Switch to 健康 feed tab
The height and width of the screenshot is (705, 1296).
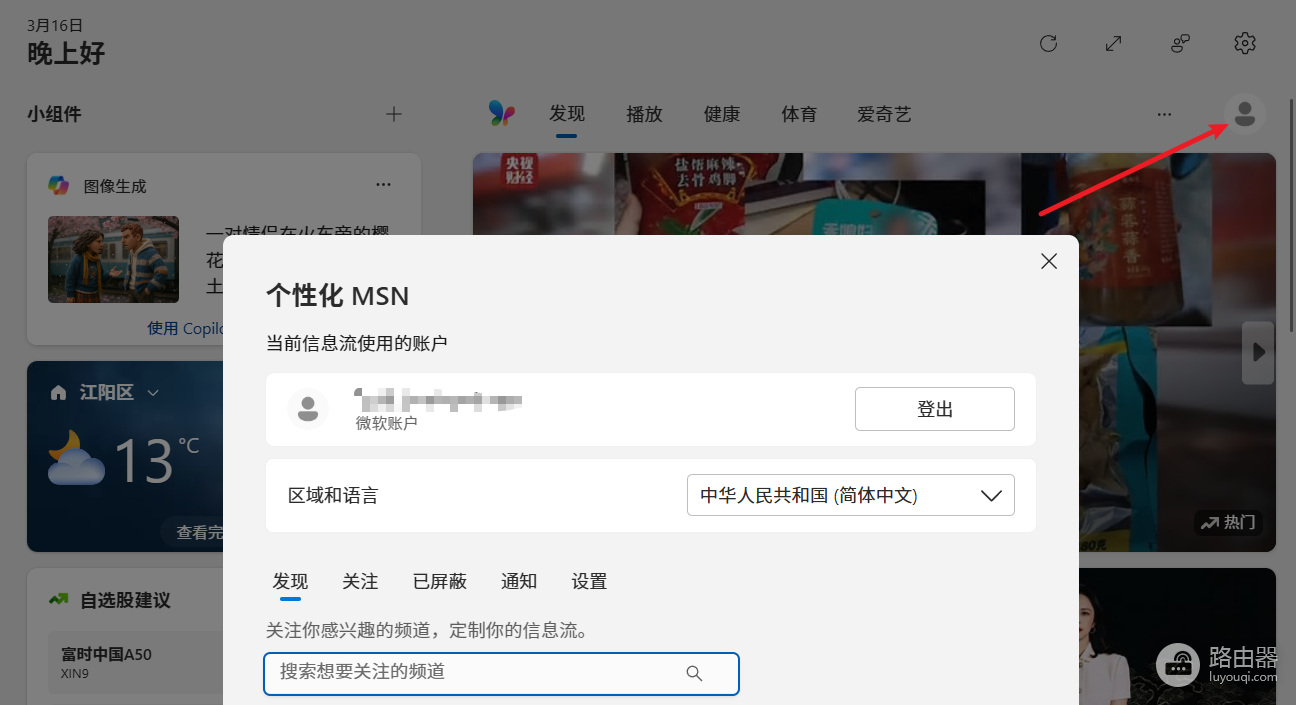pyautogui.click(x=722, y=114)
